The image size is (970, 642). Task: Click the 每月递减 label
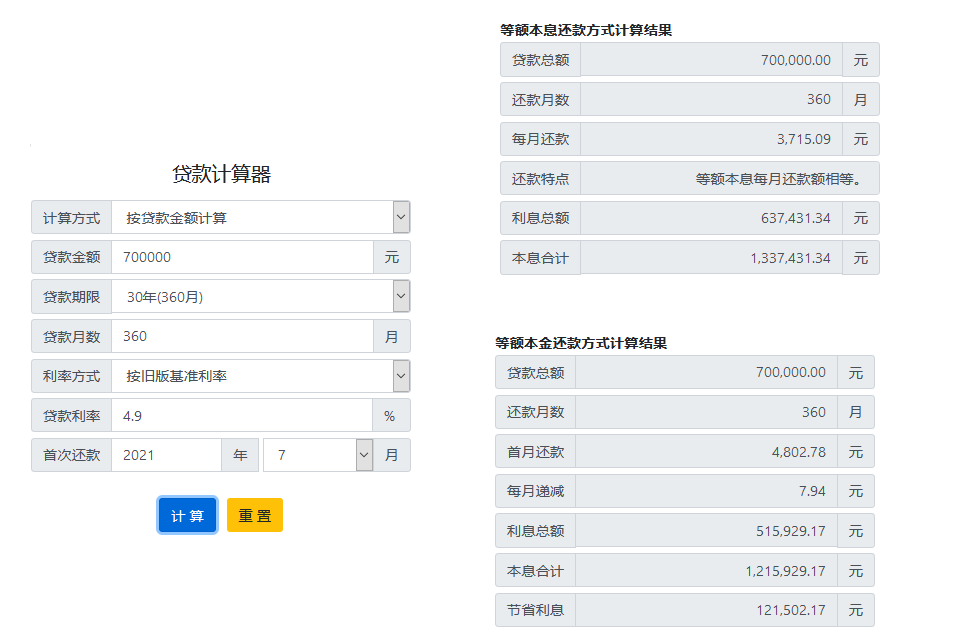click(536, 491)
